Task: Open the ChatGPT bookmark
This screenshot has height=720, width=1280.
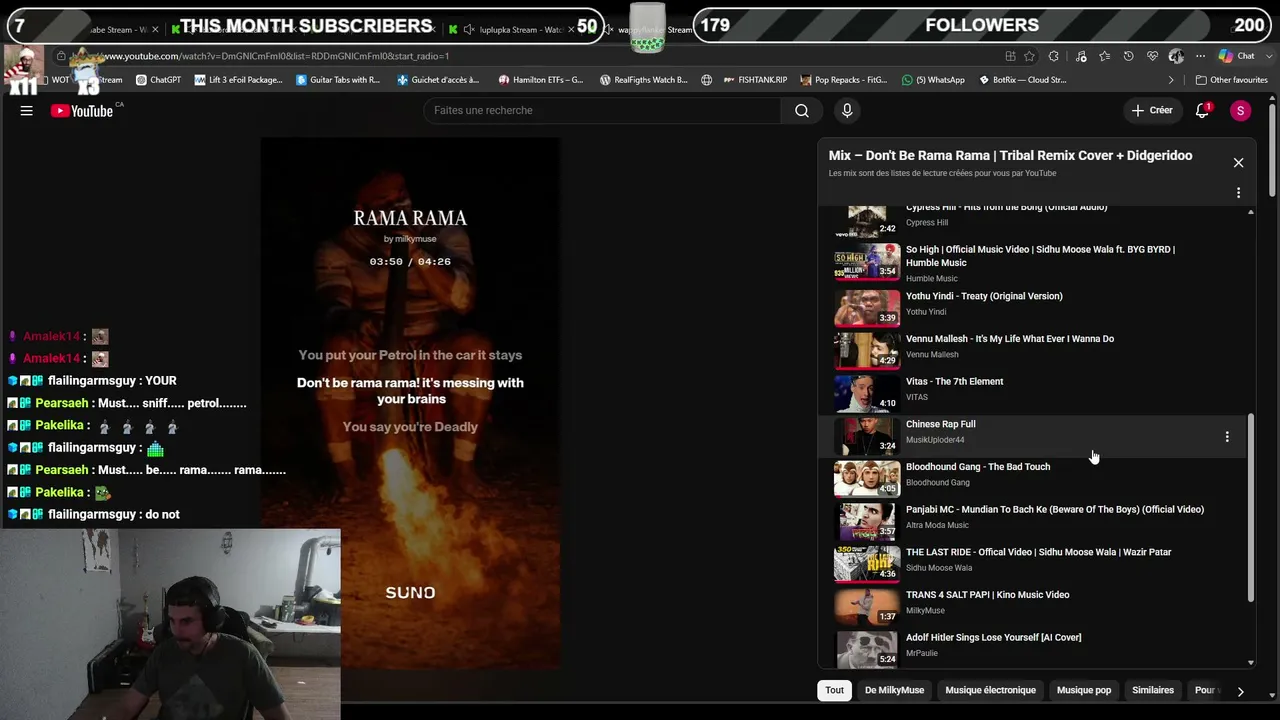Action: coord(158,80)
